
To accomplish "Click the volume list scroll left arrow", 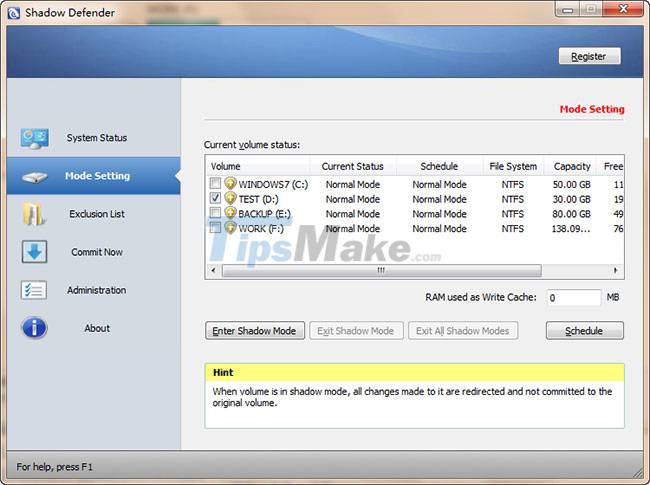I will (x=213, y=270).
